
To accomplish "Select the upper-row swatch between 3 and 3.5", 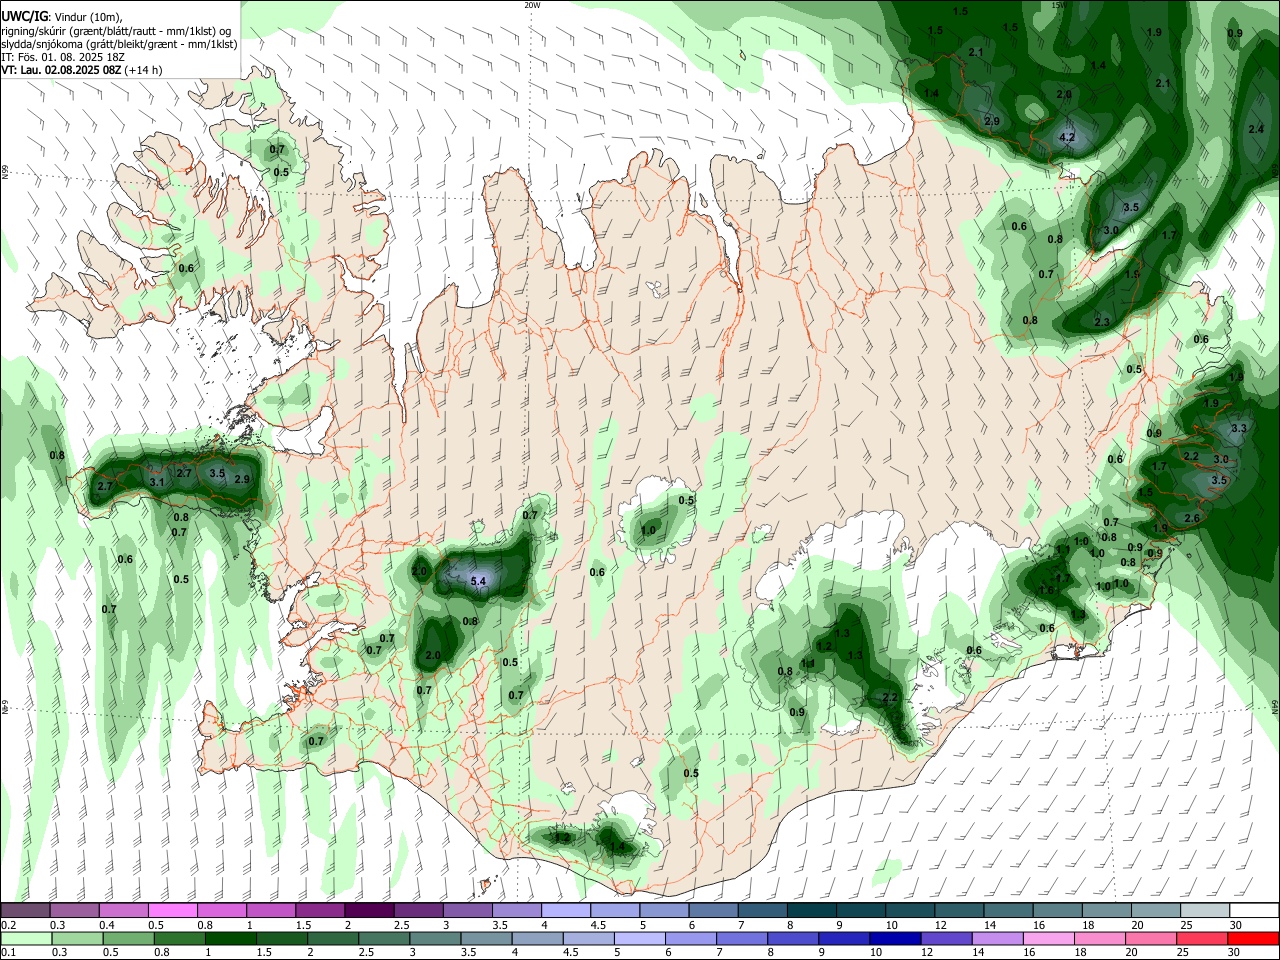I will [467, 910].
